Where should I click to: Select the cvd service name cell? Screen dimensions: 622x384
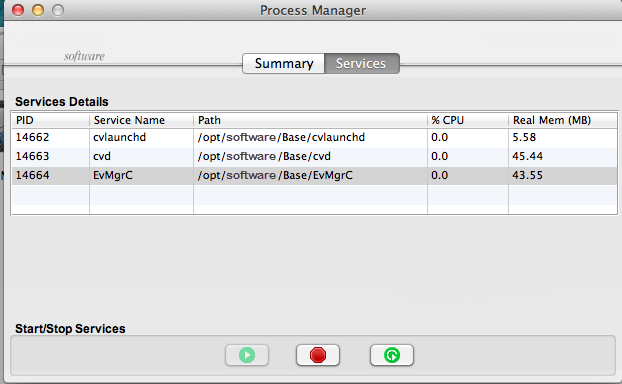click(142, 156)
